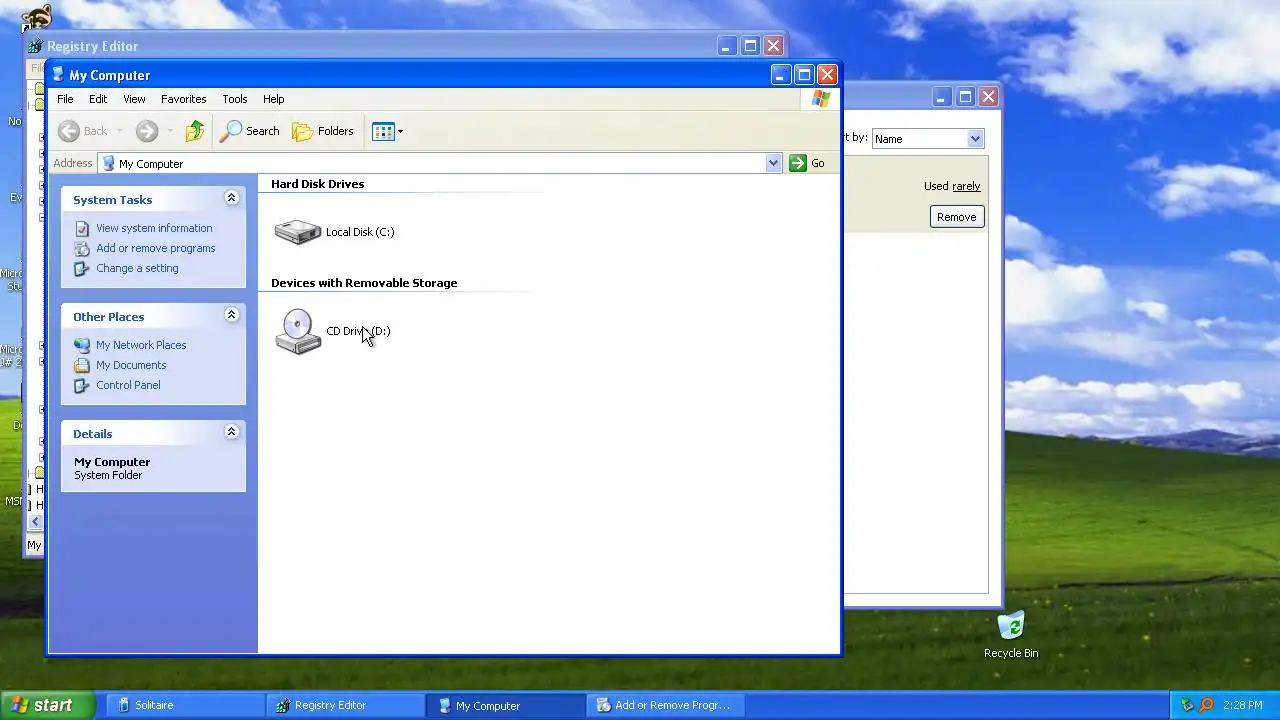Click the My Computer title bar icon

point(58,74)
